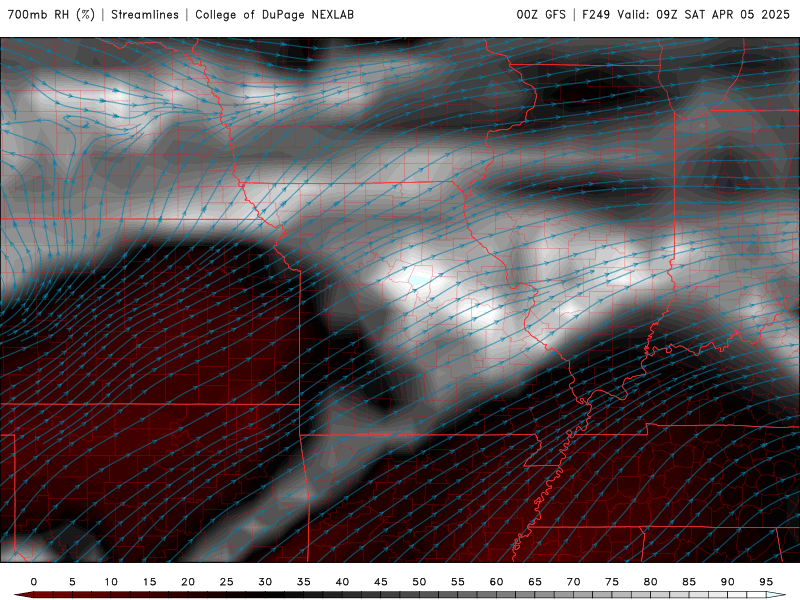This screenshot has height=600, width=800.
Task: Click the "Valid: 09Z SAT APR 05 2025" text
Action: [x=704, y=14]
